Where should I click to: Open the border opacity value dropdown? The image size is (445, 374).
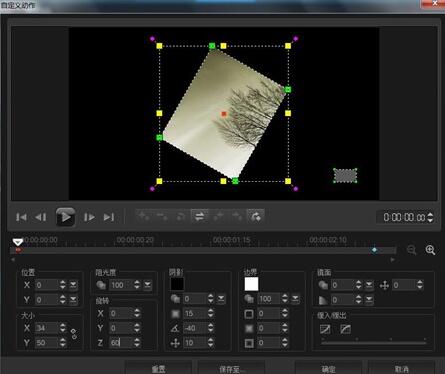pyautogui.click(x=295, y=299)
